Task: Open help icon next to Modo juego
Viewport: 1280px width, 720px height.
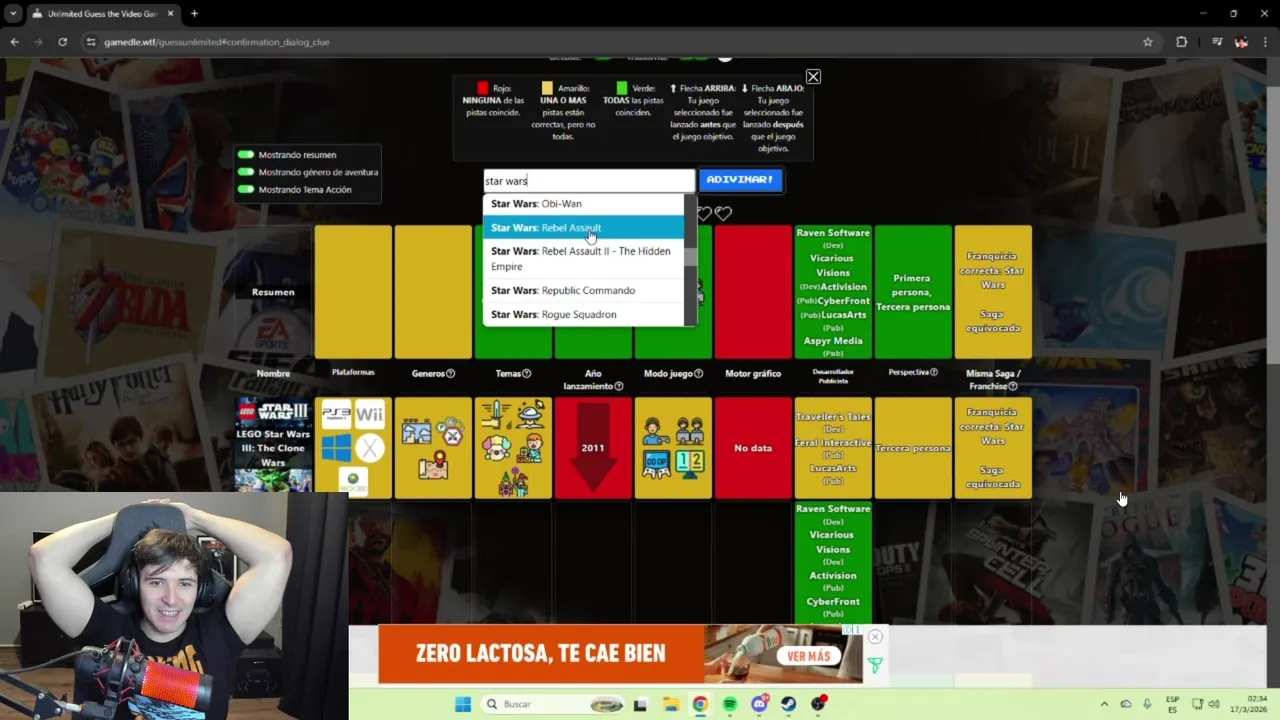Action: pos(698,374)
